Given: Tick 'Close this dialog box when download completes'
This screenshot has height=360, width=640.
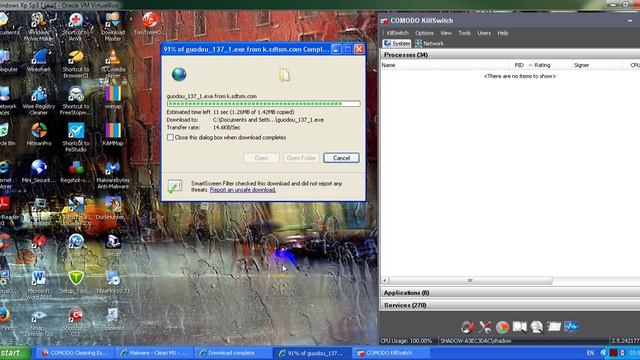Looking at the screenshot, I should click(170, 138).
